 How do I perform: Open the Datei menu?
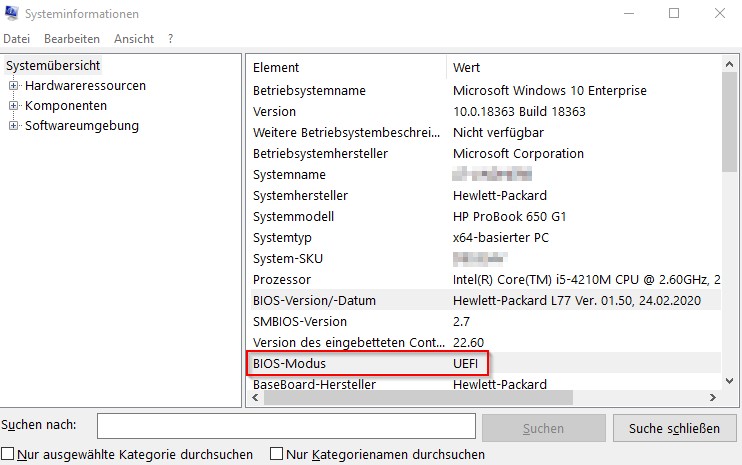(17, 39)
